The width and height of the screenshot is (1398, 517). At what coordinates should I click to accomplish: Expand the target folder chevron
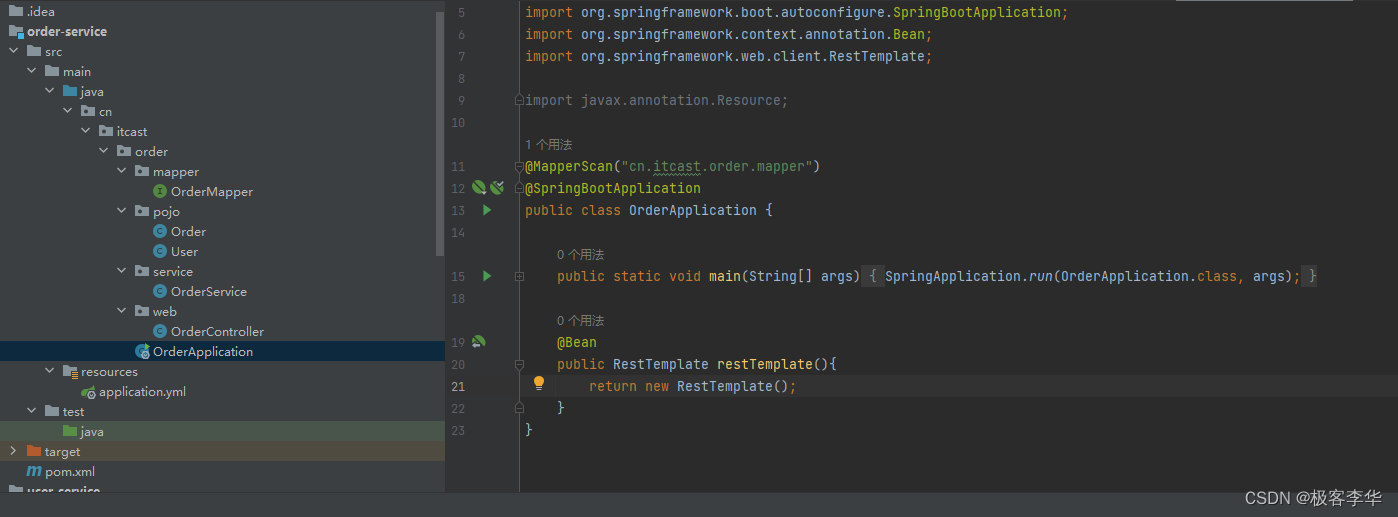[x=14, y=451]
